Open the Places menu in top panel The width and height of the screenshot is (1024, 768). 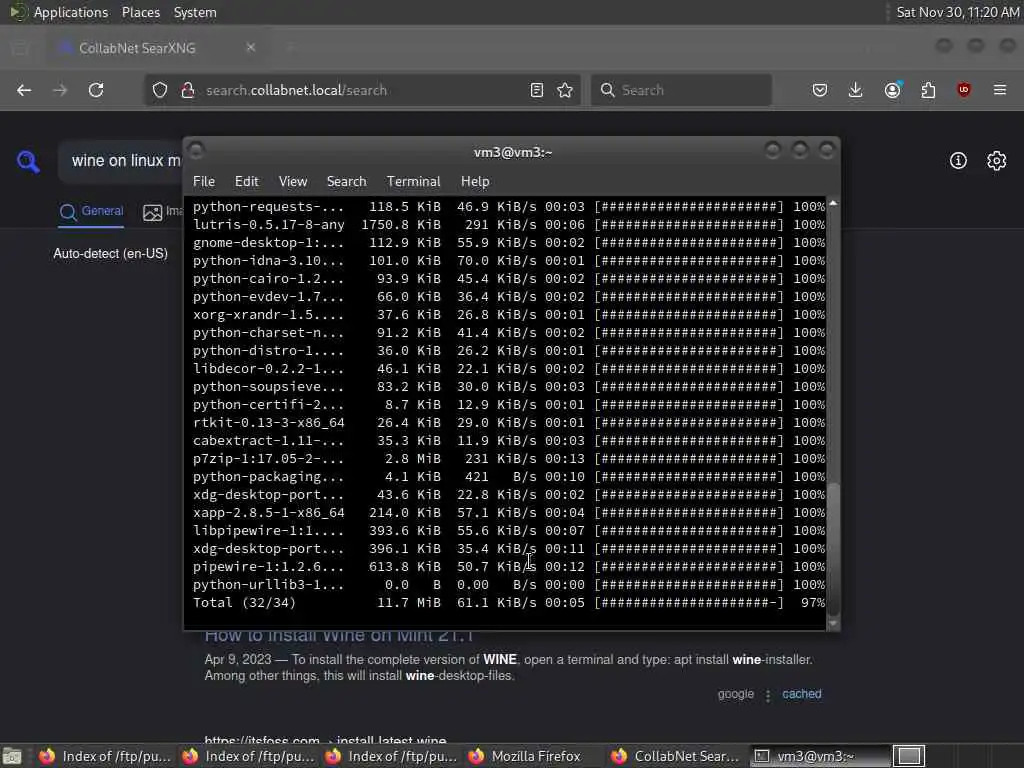(x=140, y=12)
